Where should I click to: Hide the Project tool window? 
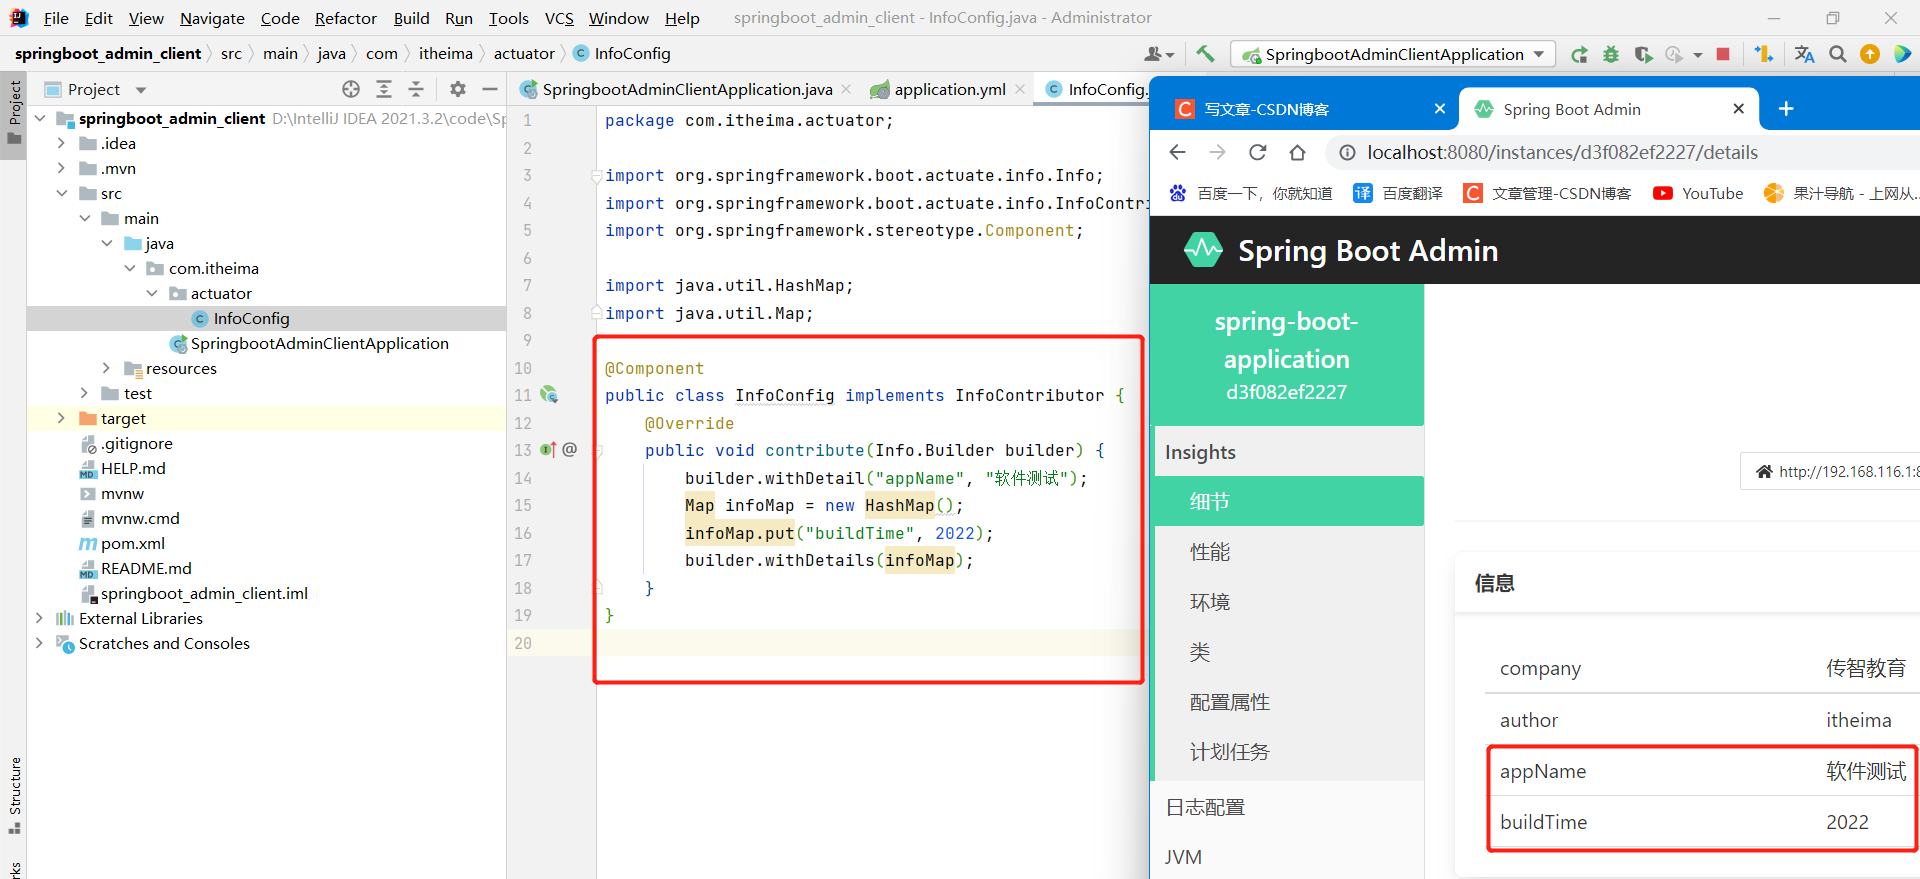pos(490,89)
